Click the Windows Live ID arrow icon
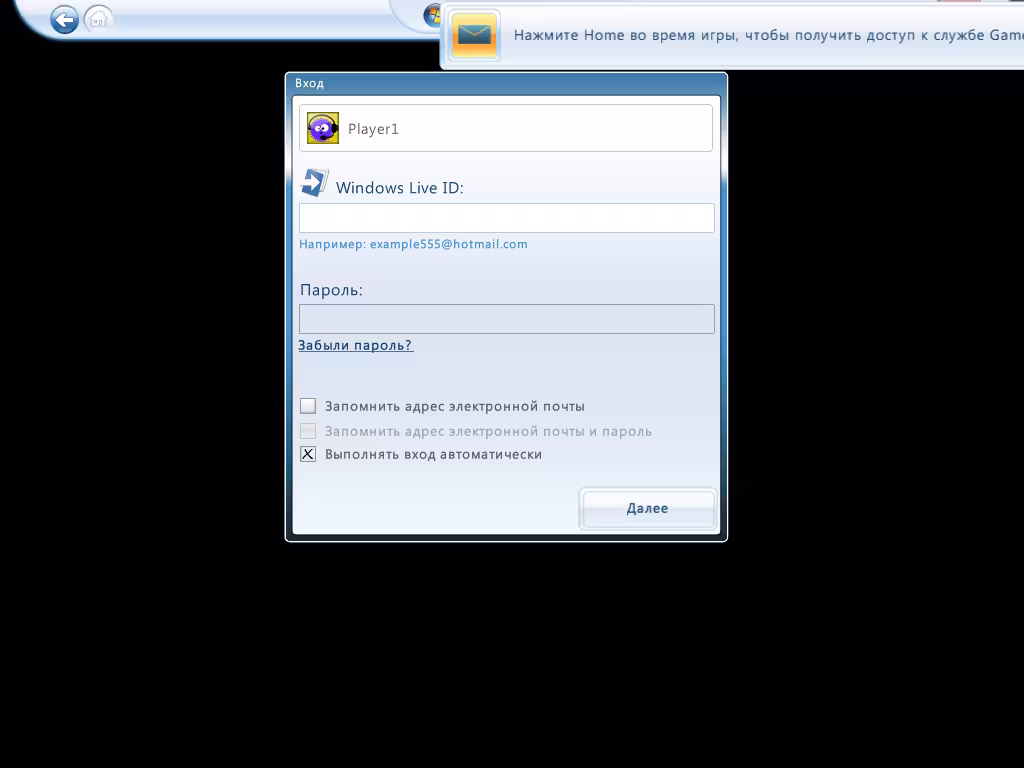 [314, 183]
